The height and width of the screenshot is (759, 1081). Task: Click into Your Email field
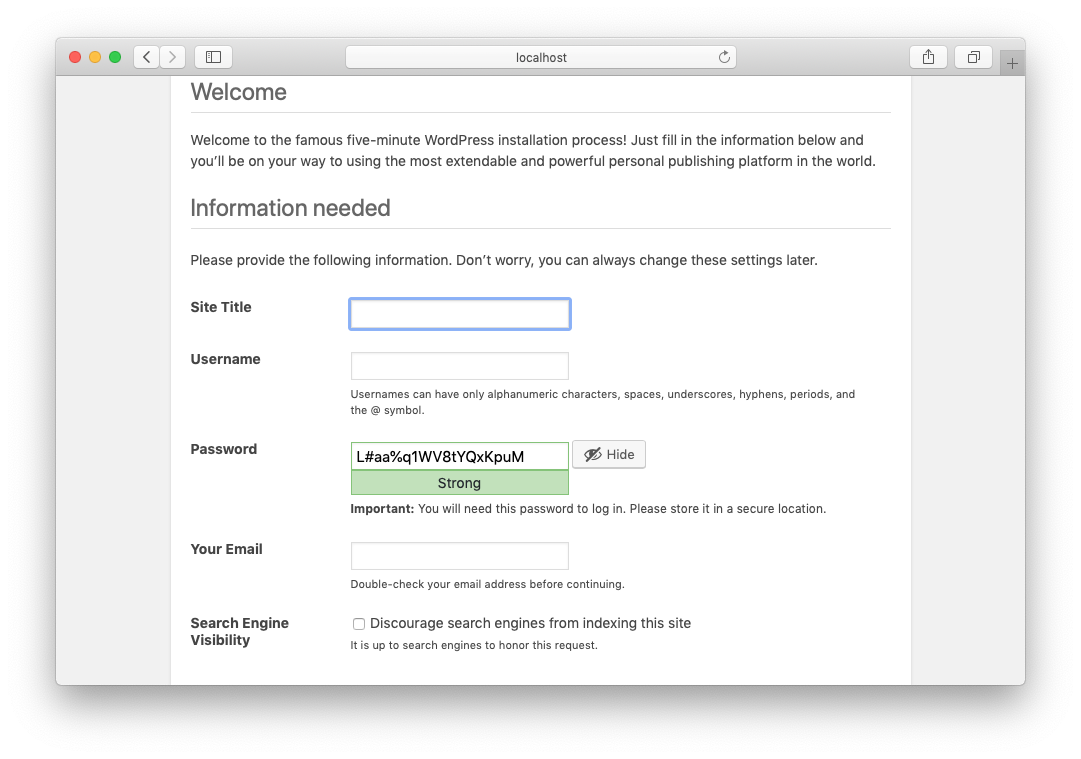tap(460, 556)
